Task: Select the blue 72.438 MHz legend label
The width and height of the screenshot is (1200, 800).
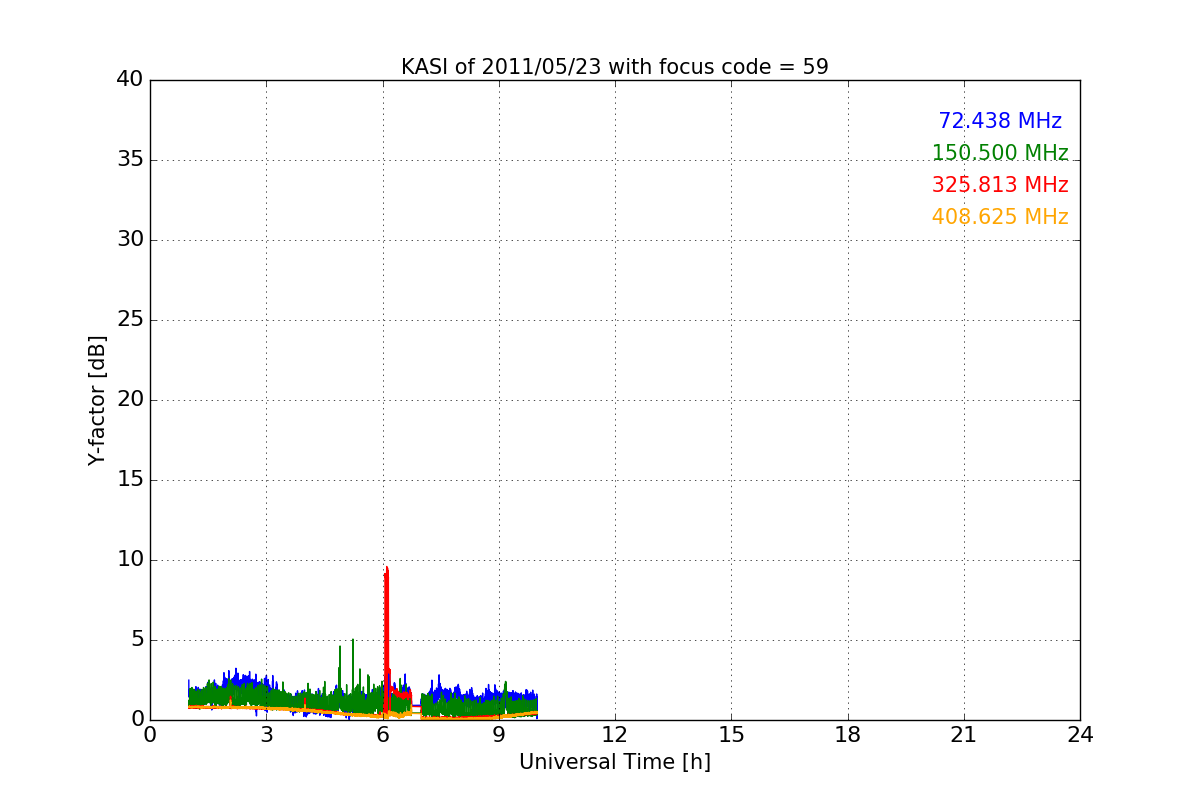Action: click(1000, 121)
